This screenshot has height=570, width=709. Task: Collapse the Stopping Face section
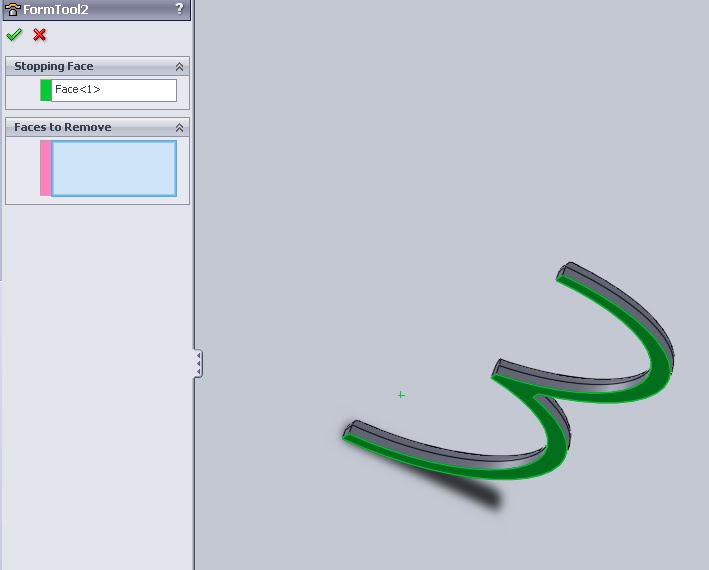click(180, 66)
